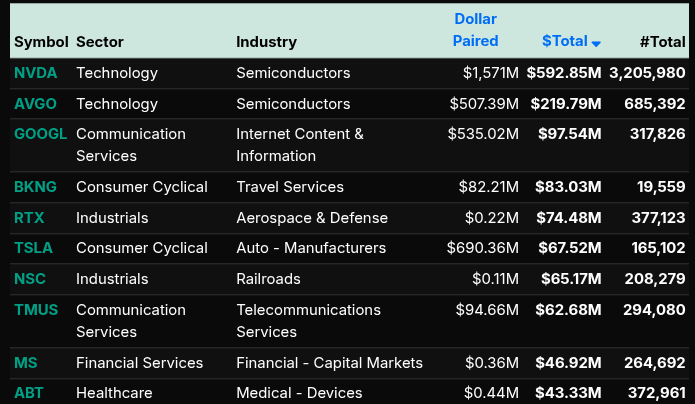Image resolution: width=695 pixels, height=404 pixels.
Task: Sort by the #Total column header
Action: point(662,42)
